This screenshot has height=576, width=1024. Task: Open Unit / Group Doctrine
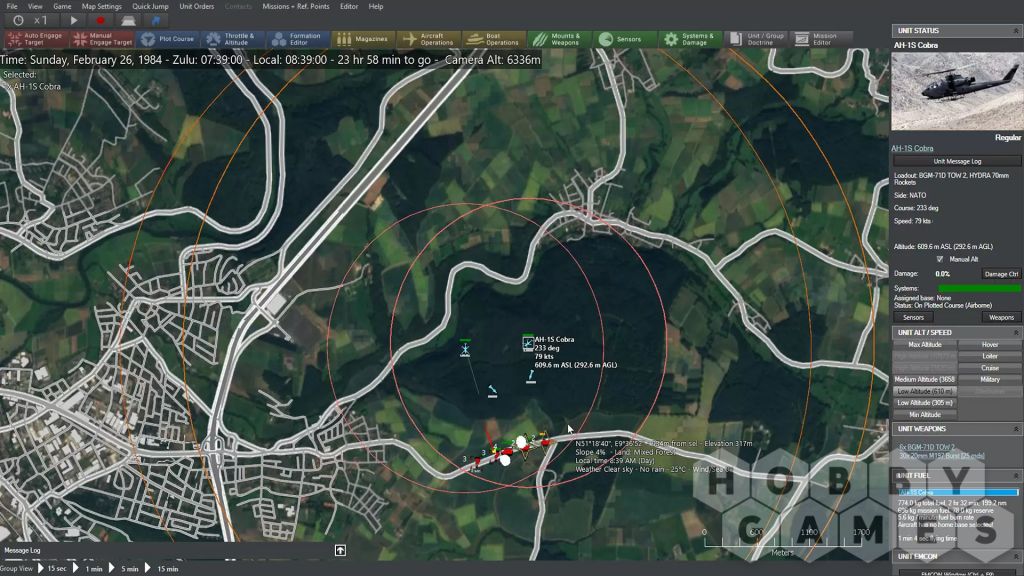click(x=756, y=39)
